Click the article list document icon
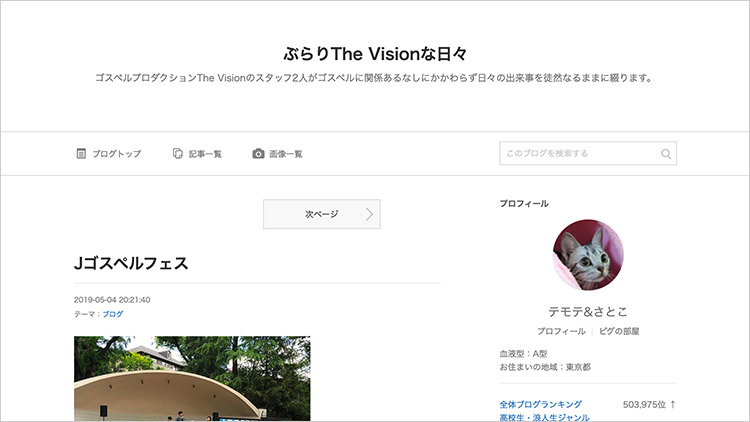The width and height of the screenshot is (750, 422). point(177,154)
